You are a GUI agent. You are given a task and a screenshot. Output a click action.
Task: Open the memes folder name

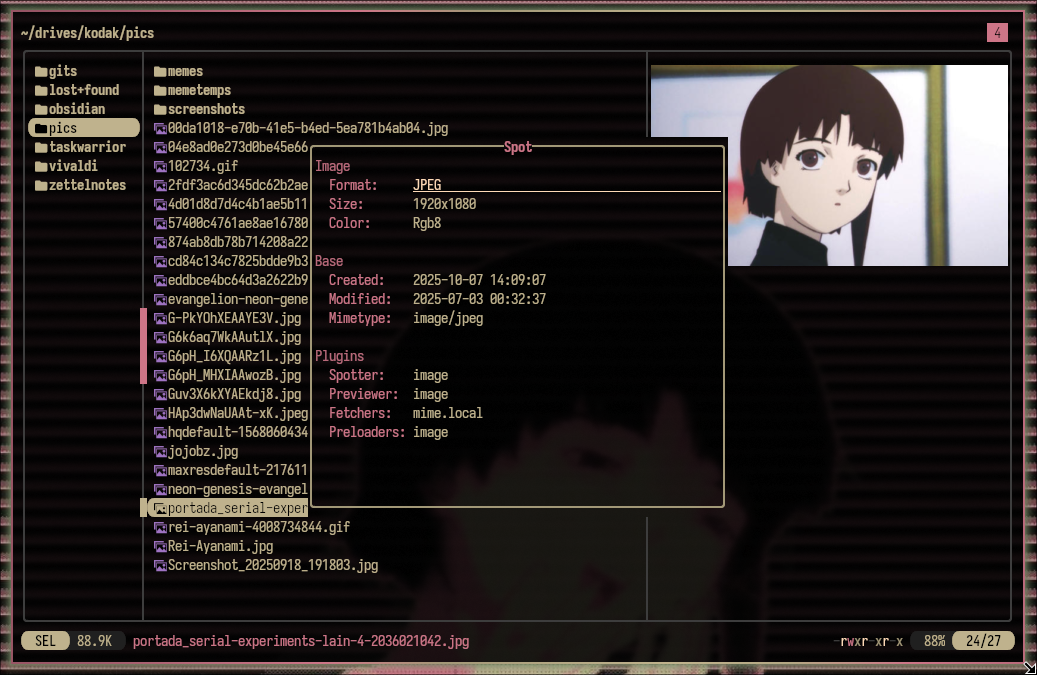[185, 71]
